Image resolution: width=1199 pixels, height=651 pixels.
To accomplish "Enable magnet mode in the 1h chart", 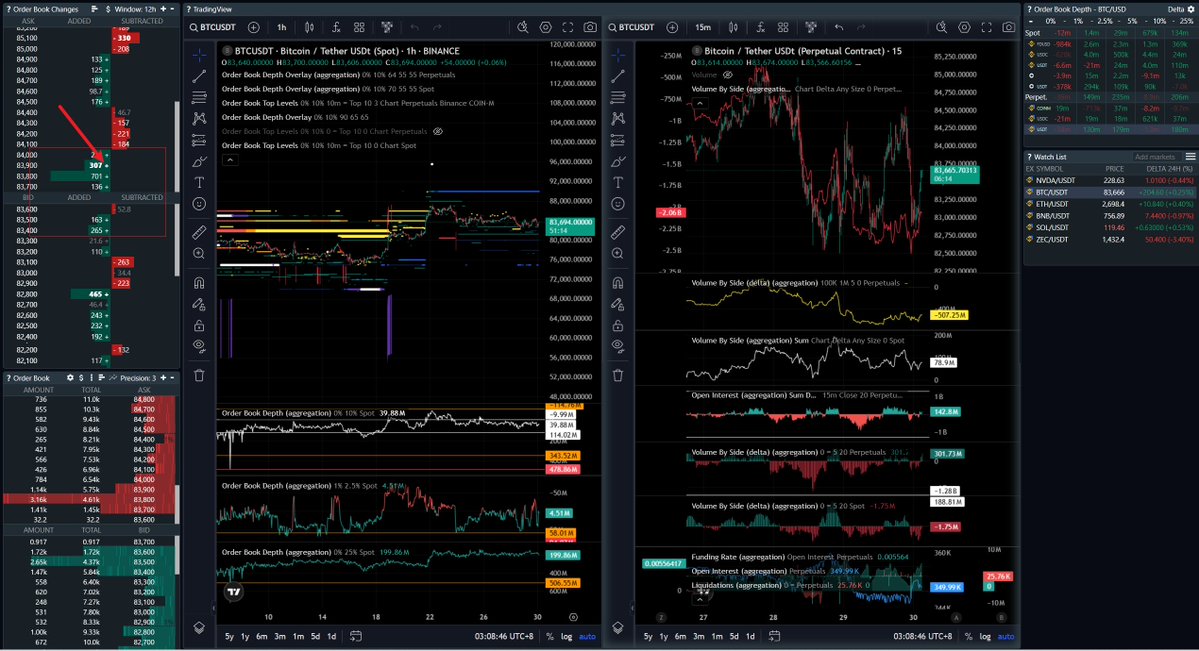I will (199, 282).
